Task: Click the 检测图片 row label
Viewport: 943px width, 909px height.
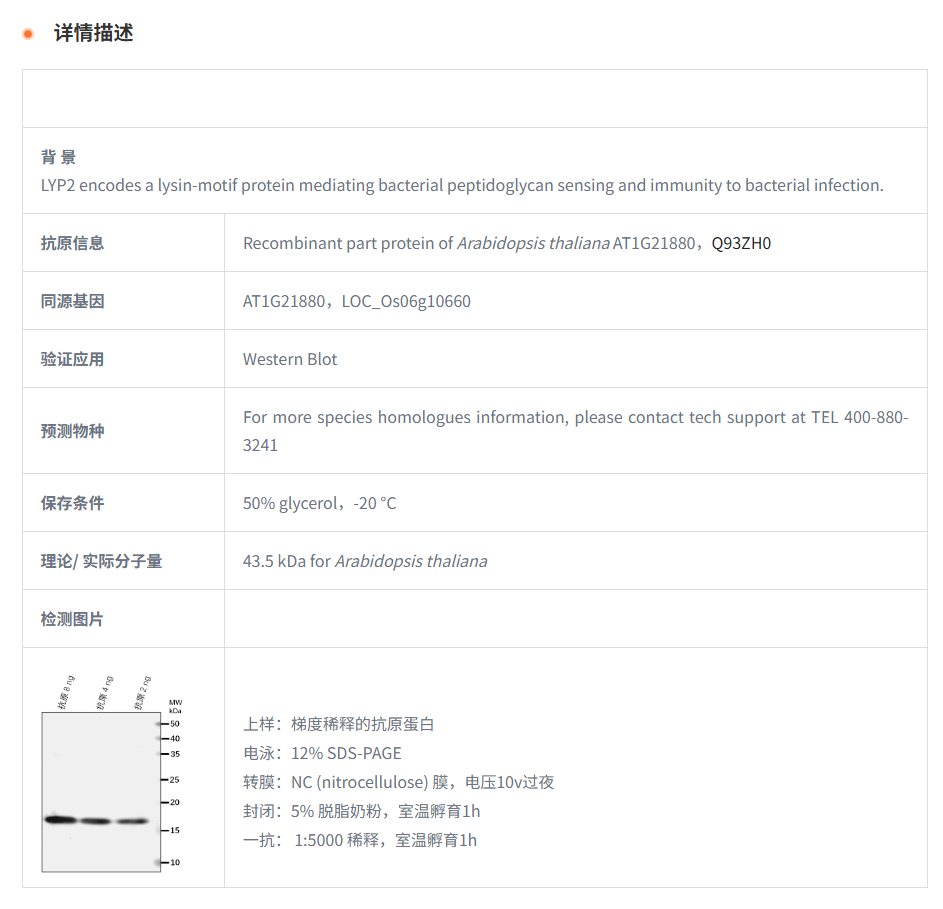Action: pos(72,619)
